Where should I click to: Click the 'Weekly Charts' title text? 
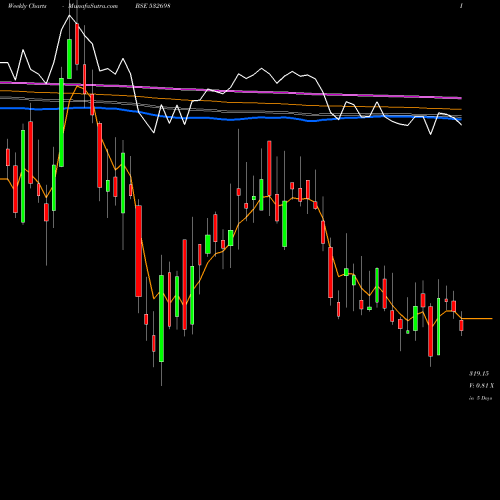click(x=27, y=6)
